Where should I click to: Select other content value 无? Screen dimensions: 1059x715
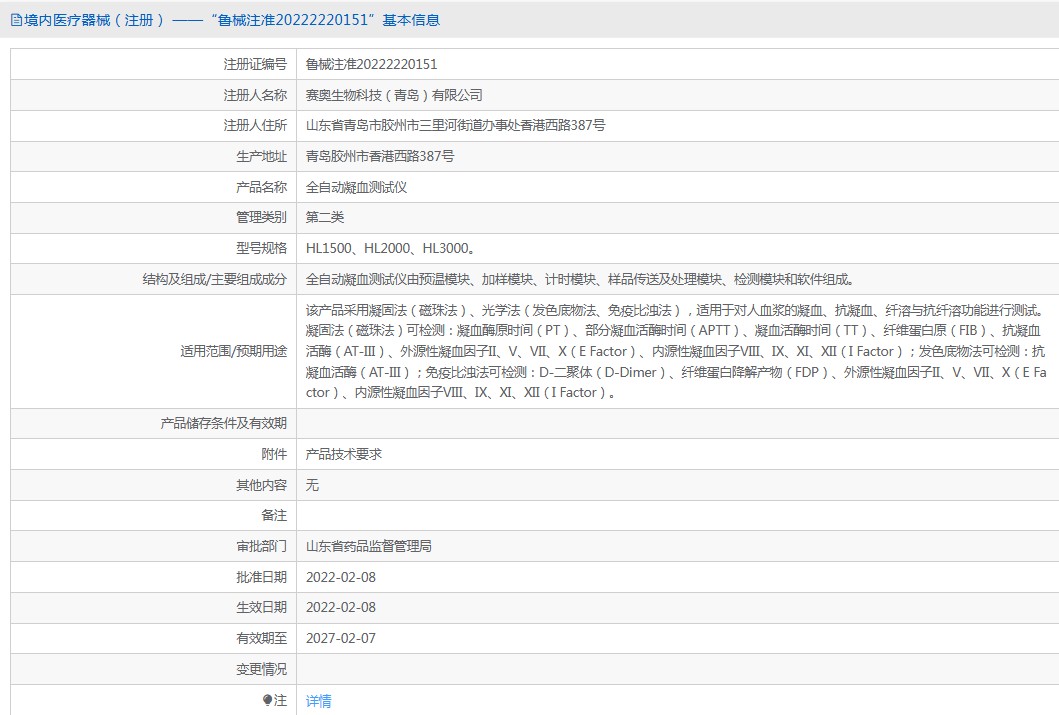tap(312, 485)
